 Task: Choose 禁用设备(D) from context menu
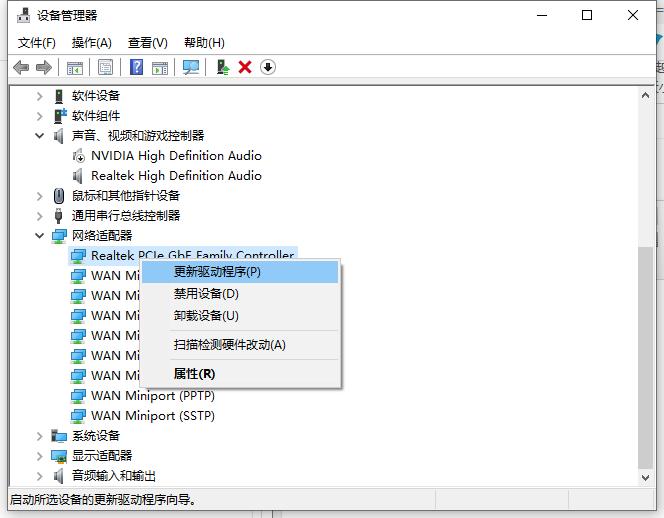240,294
